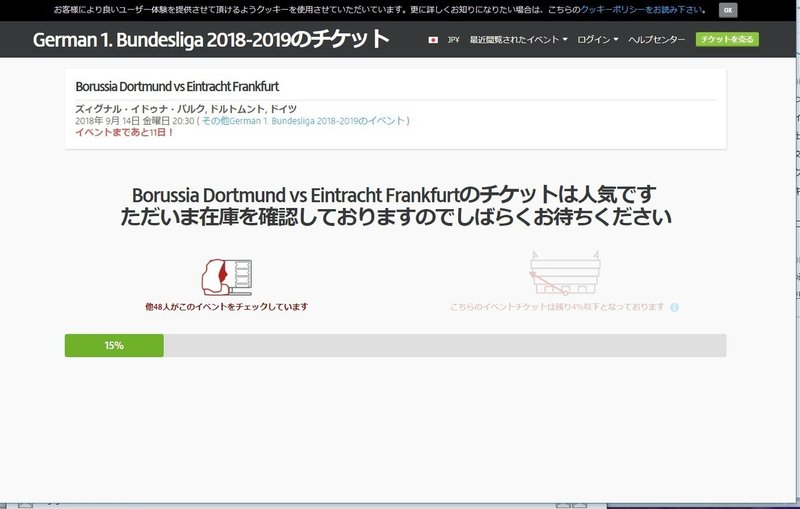
Task: Go to ヘルプセンター
Action: (x=657, y=40)
